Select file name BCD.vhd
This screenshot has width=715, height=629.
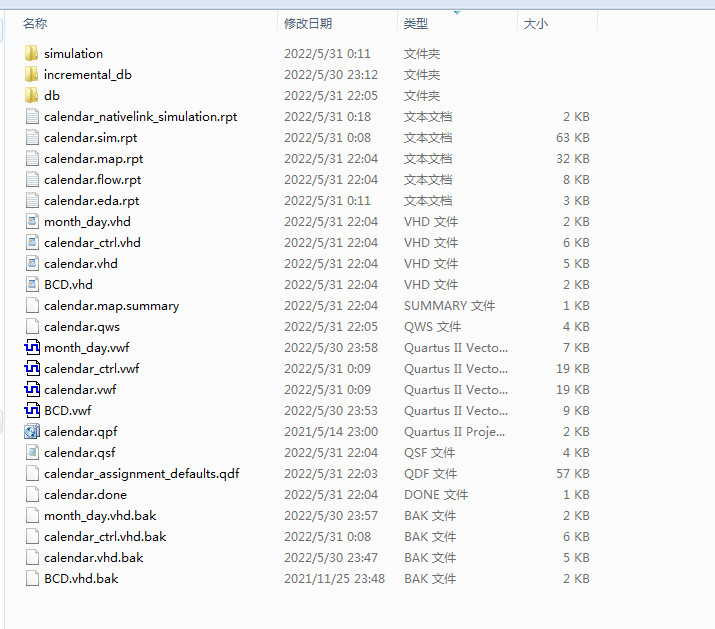click(68, 285)
